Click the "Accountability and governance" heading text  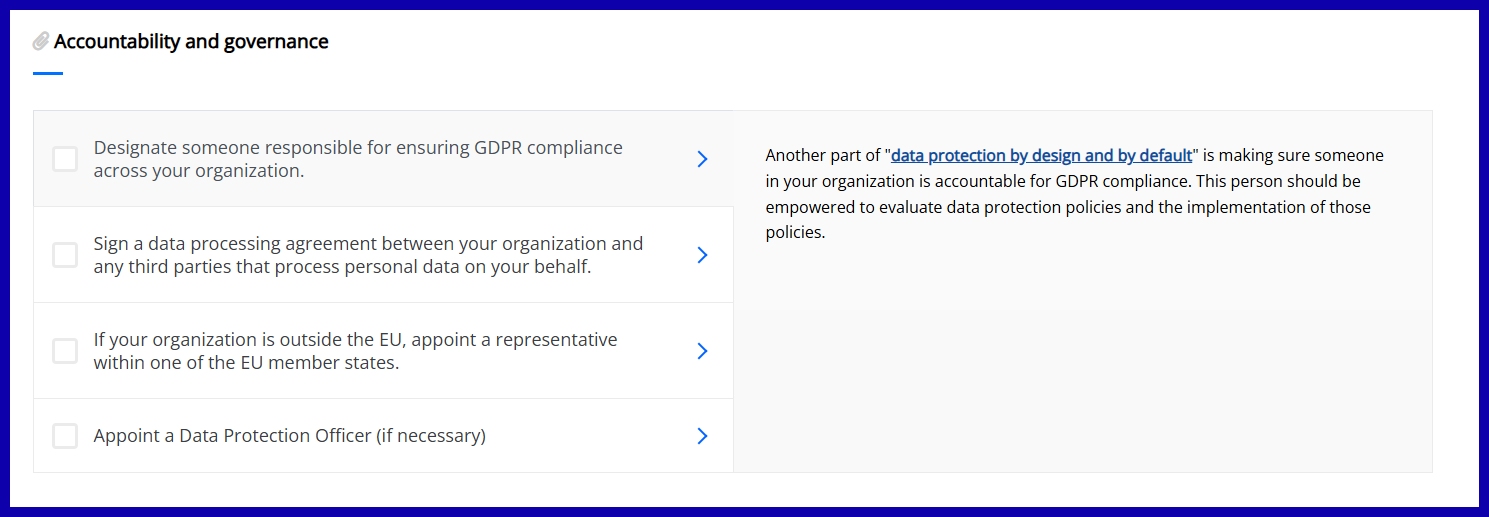191,42
